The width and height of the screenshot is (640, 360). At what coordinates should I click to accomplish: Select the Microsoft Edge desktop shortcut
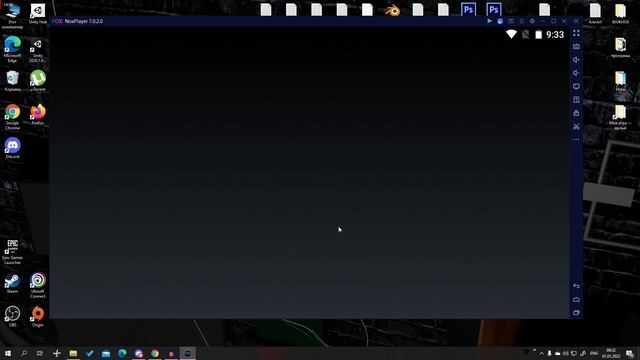tap(12, 49)
